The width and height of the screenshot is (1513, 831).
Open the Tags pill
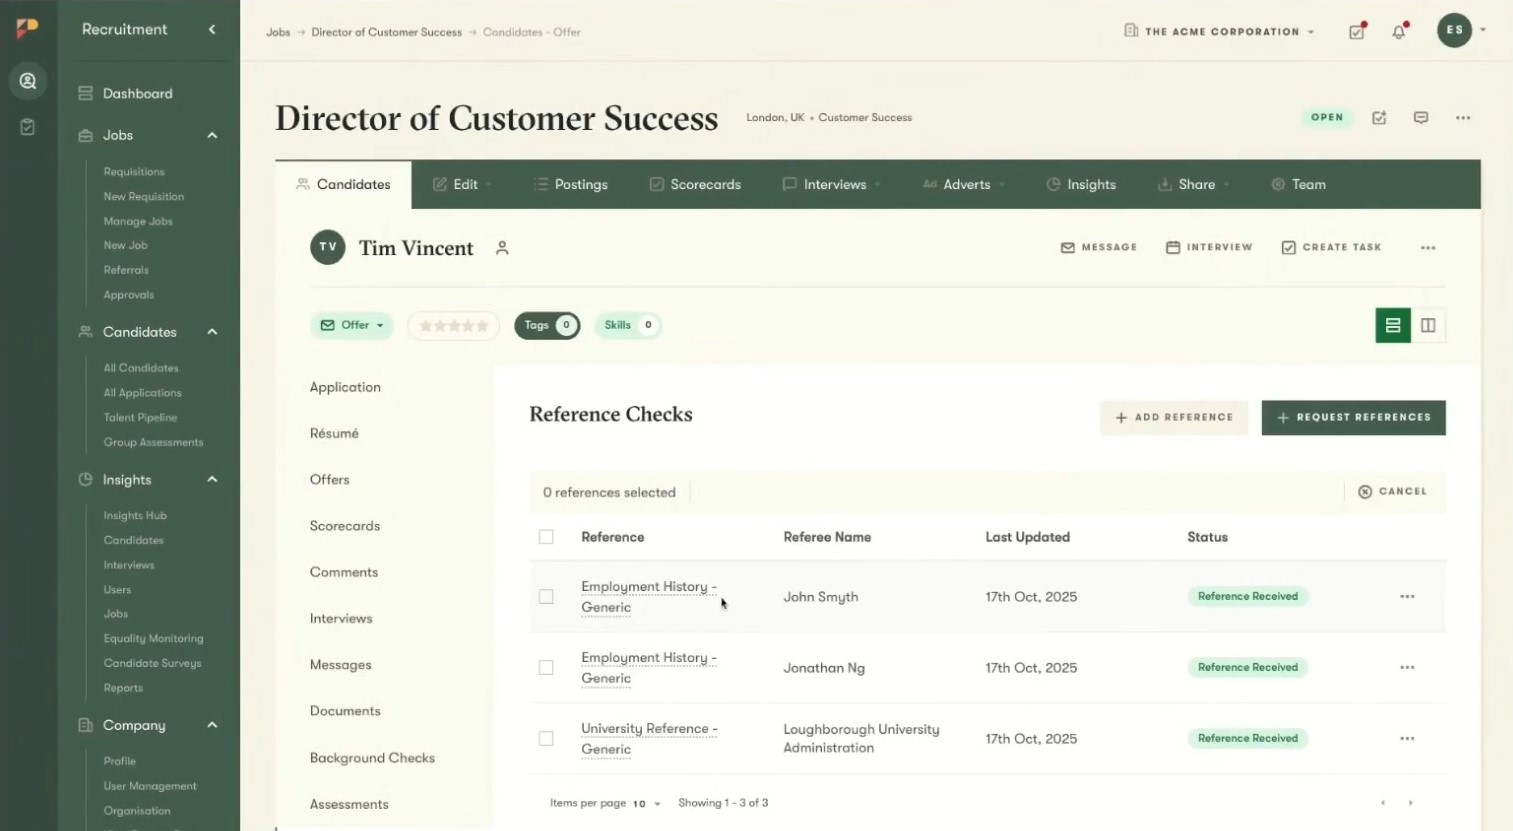[547, 326]
